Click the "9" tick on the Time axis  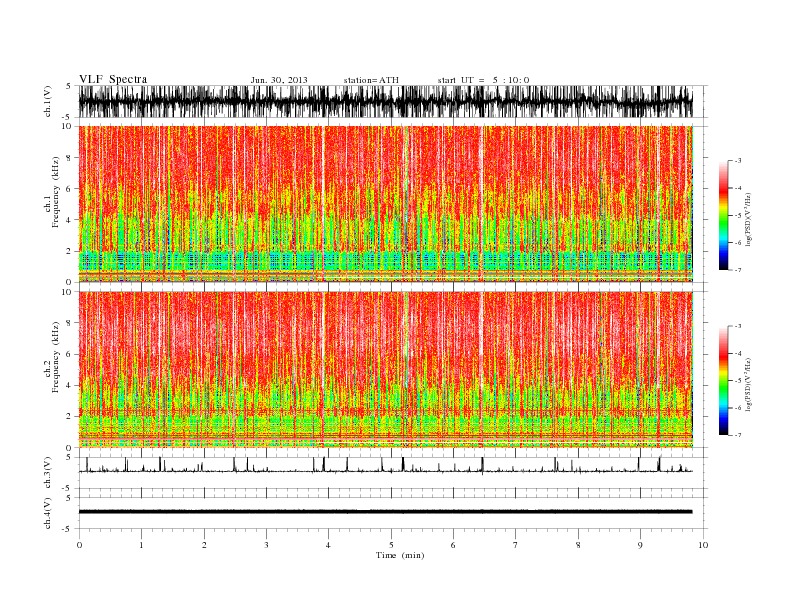640,545
